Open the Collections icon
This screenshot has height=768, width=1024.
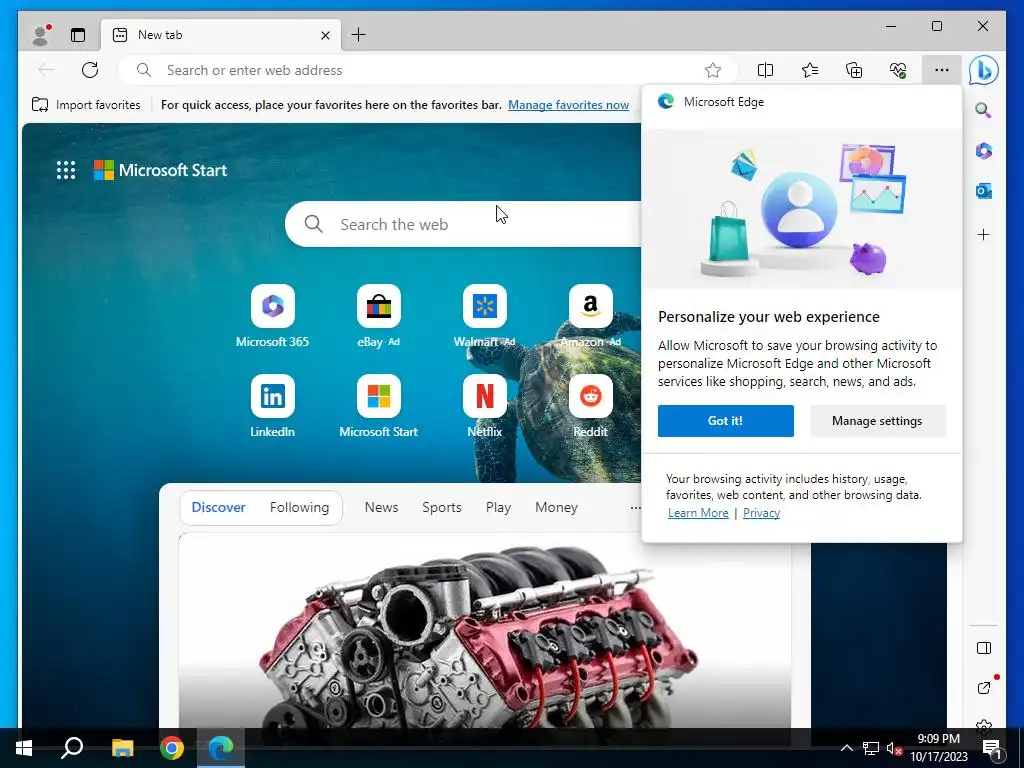tap(854, 70)
